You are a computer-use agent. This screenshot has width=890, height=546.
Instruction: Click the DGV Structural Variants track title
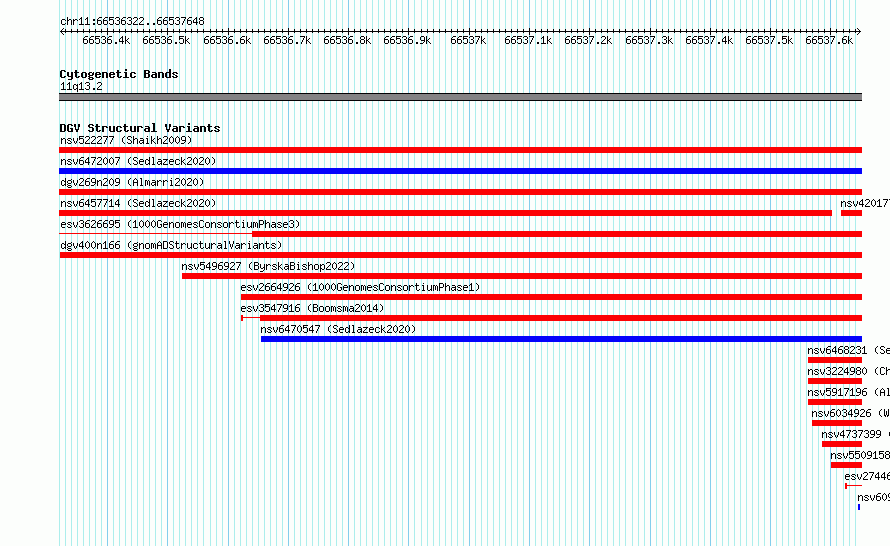pos(140,128)
